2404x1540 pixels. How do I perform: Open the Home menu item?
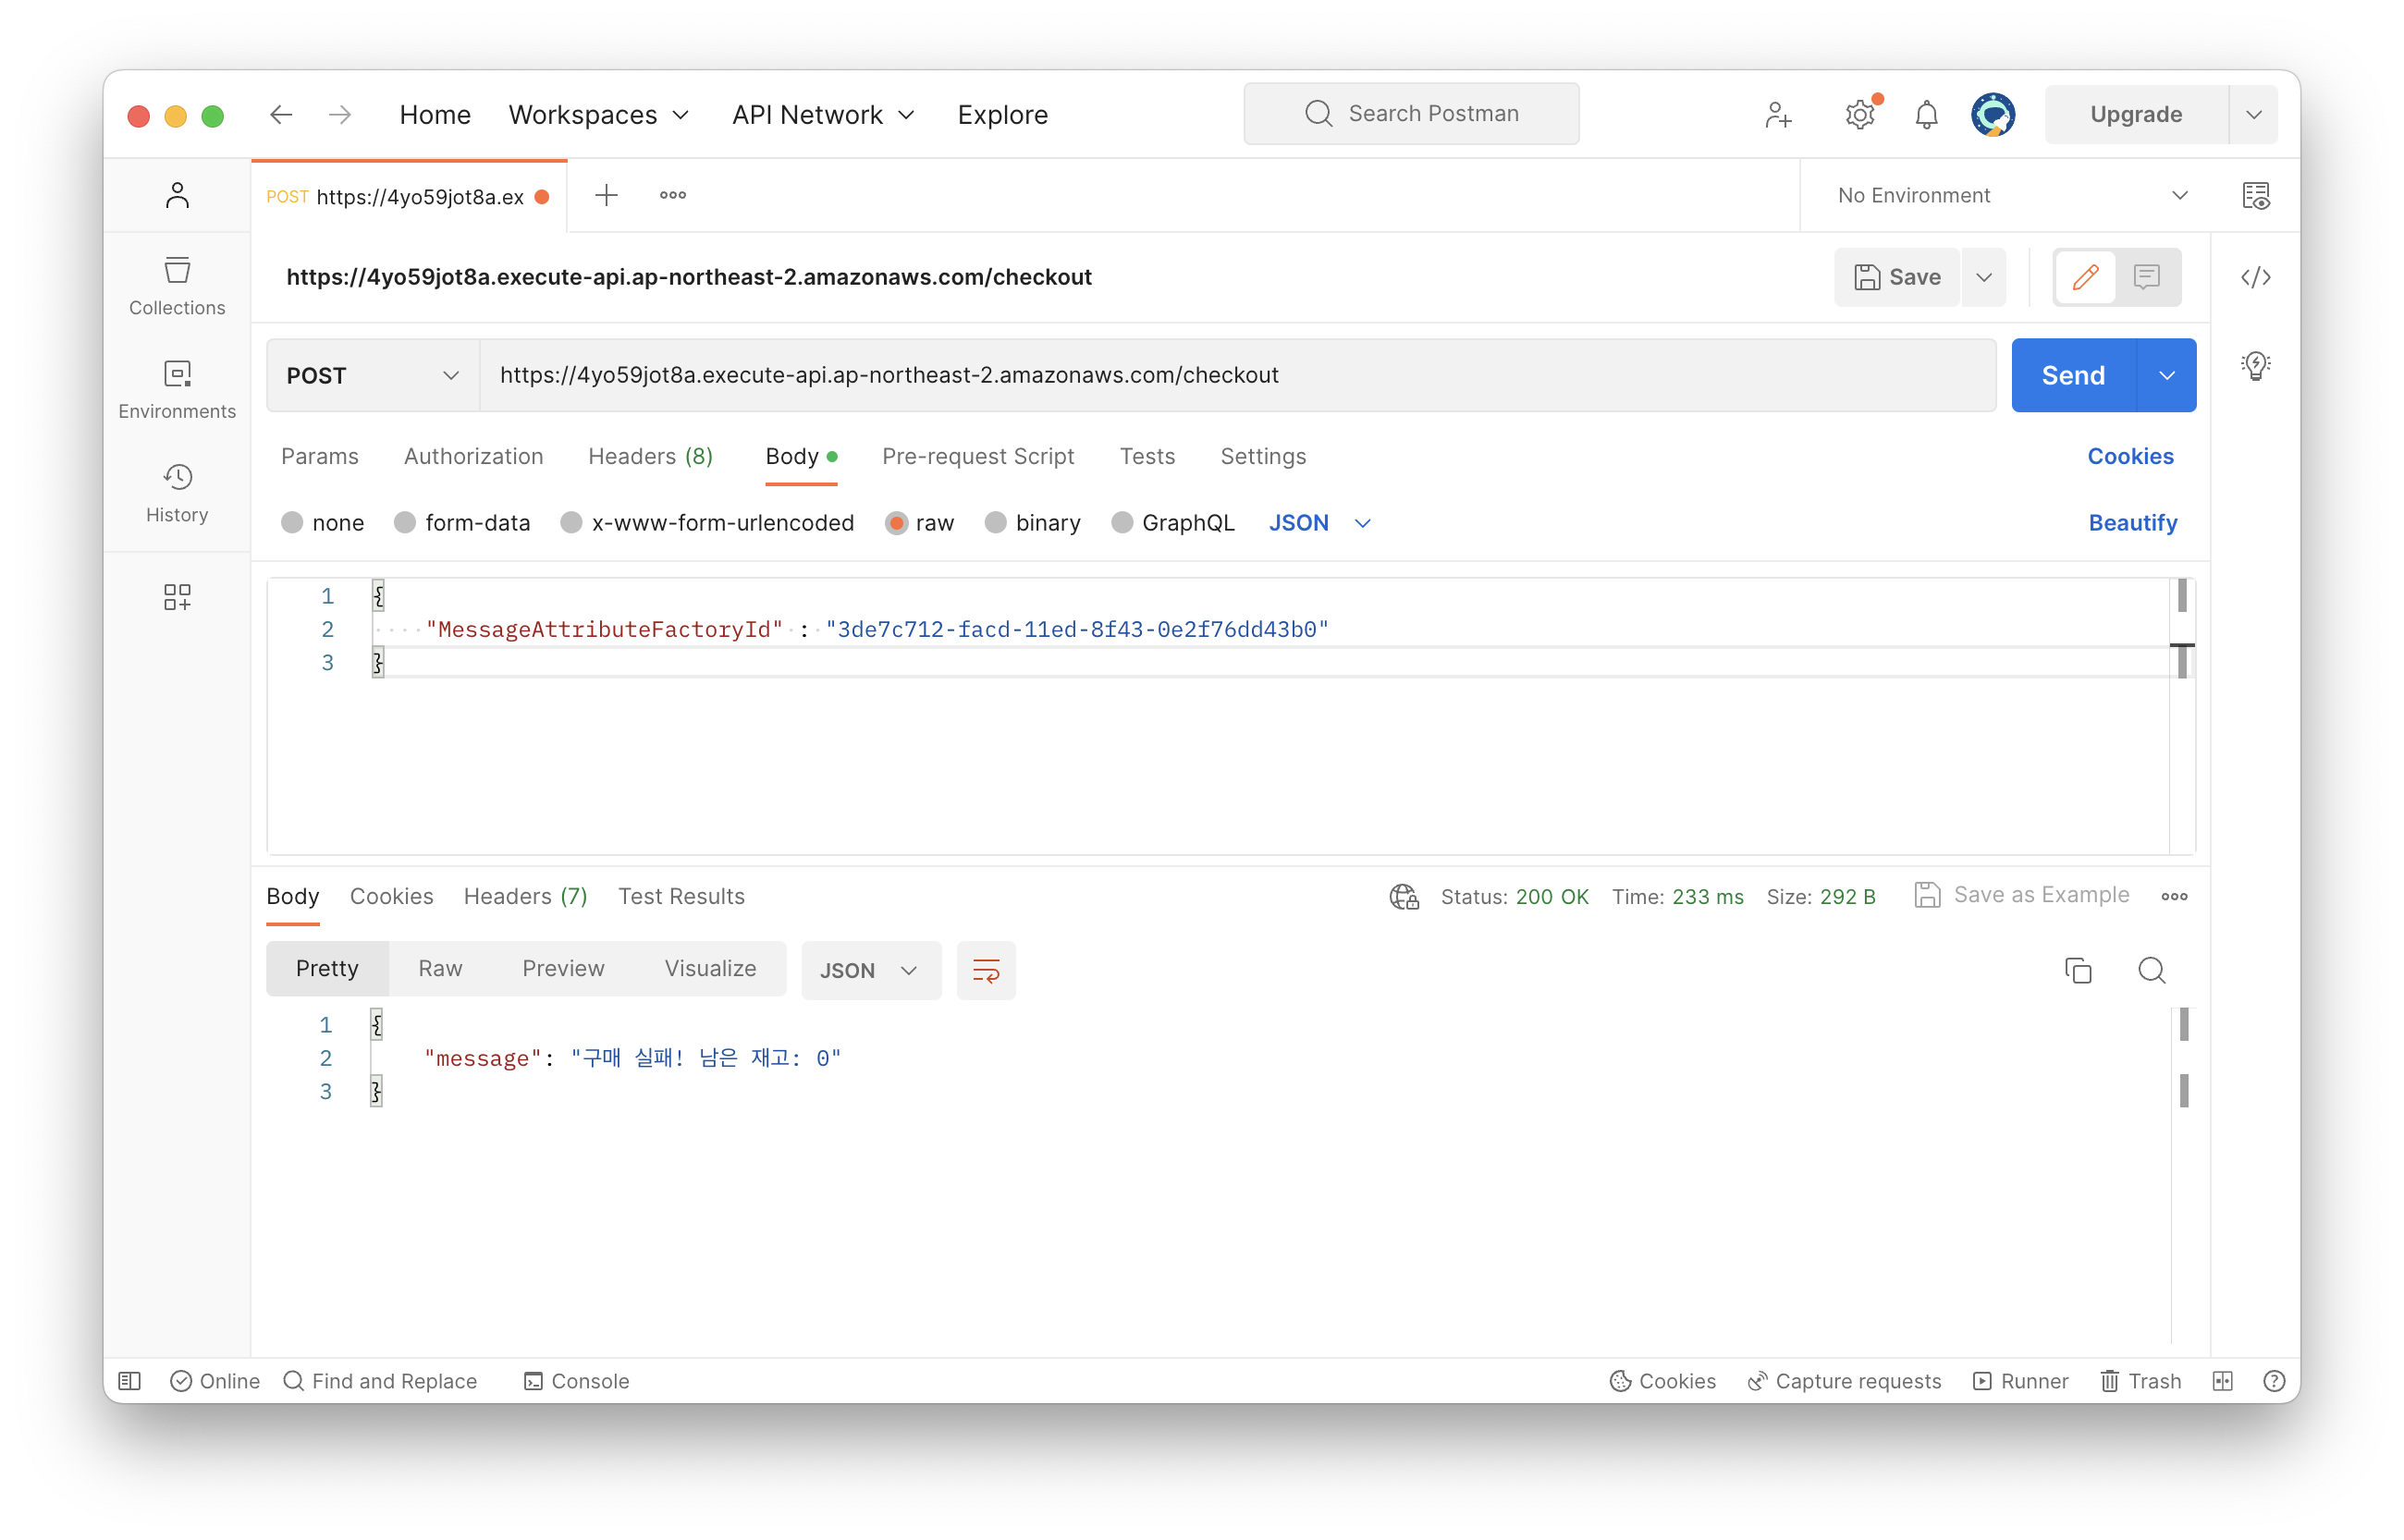point(435,114)
